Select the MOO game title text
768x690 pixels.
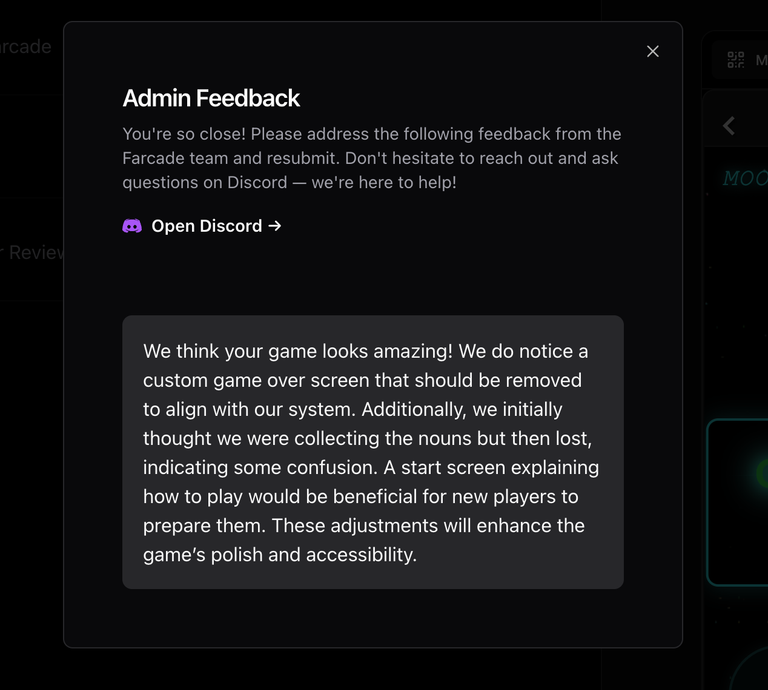tap(745, 178)
